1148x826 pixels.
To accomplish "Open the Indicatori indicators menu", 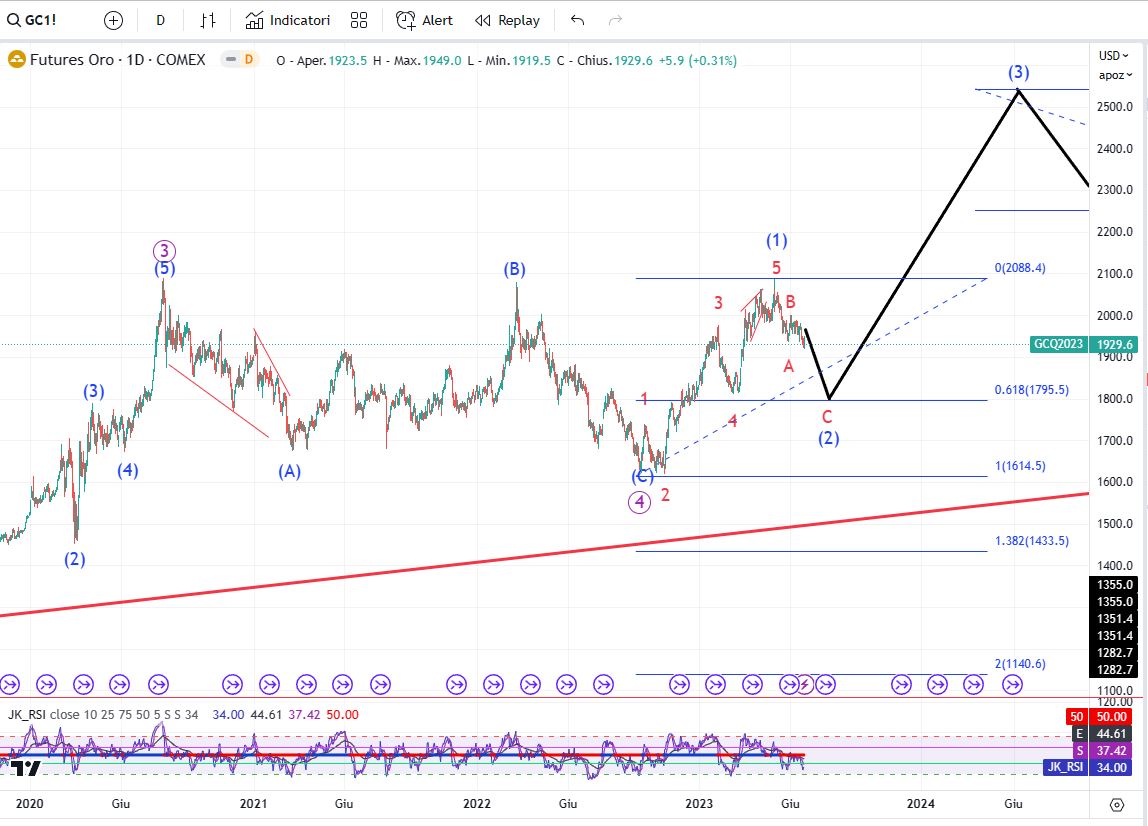I will 288,20.
